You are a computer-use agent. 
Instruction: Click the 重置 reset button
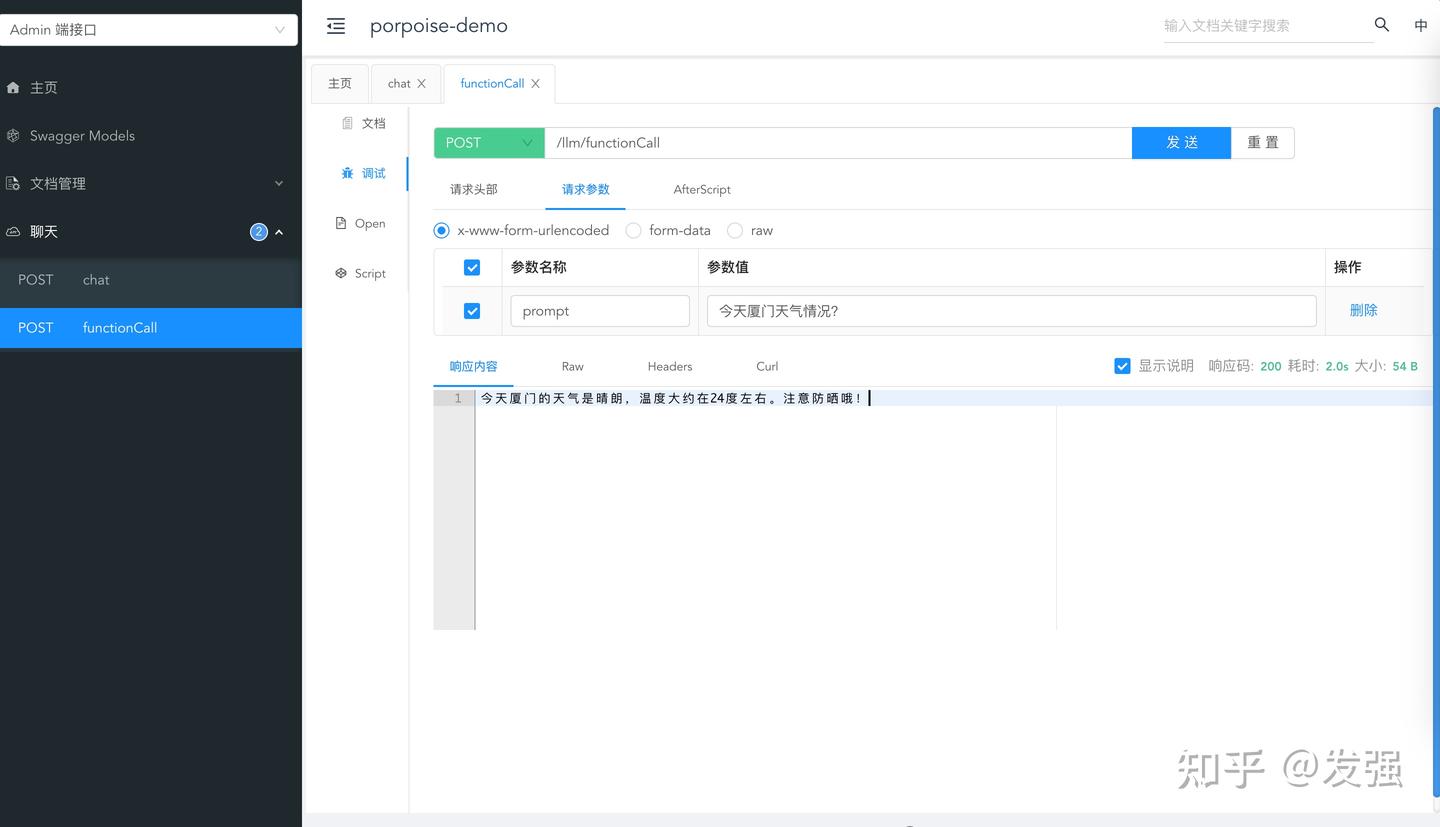coord(1263,143)
